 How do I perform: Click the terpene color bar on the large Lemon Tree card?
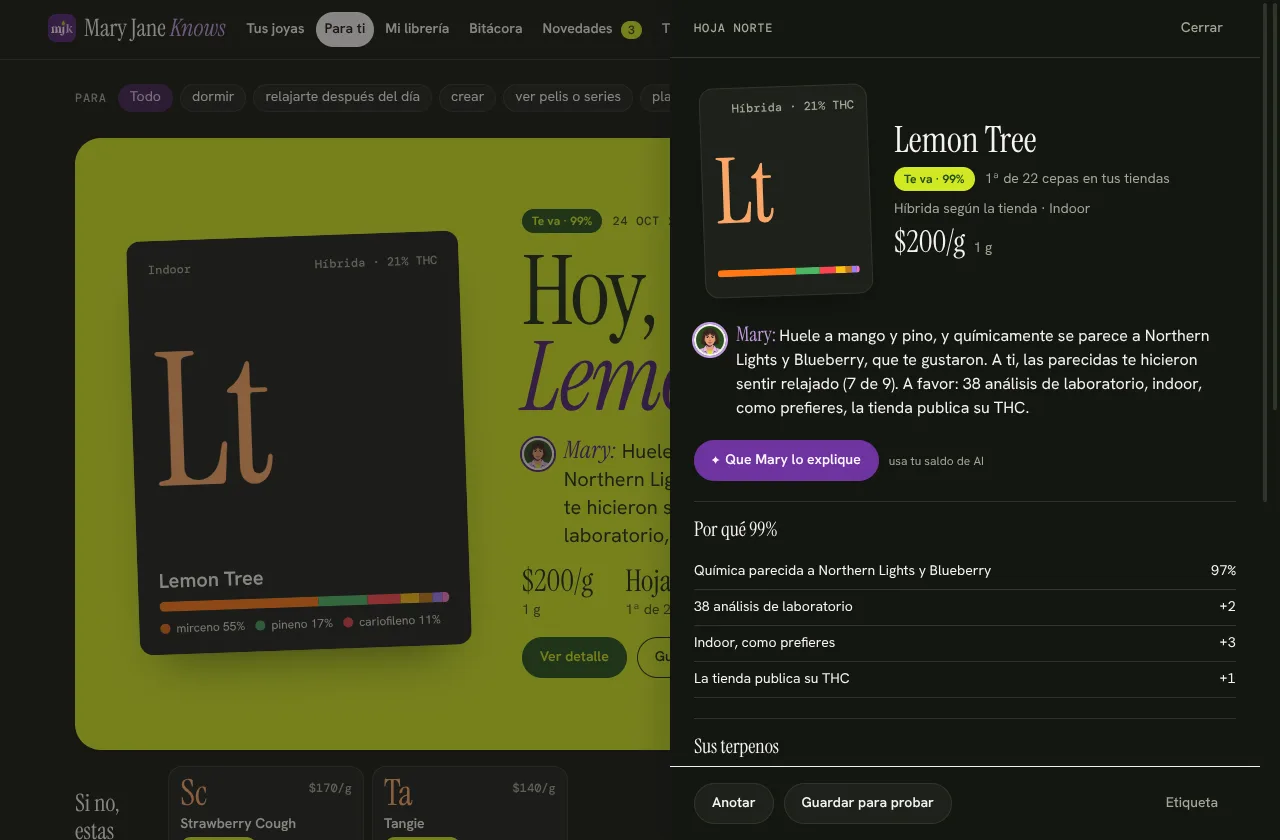304,601
